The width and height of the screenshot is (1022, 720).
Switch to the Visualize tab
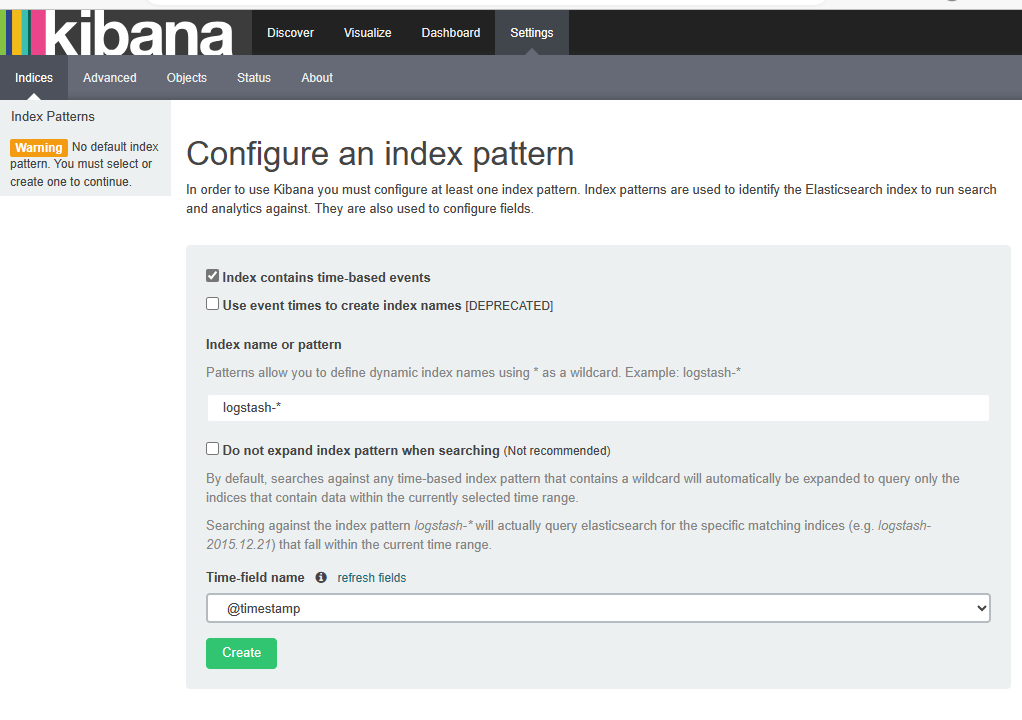368,33
